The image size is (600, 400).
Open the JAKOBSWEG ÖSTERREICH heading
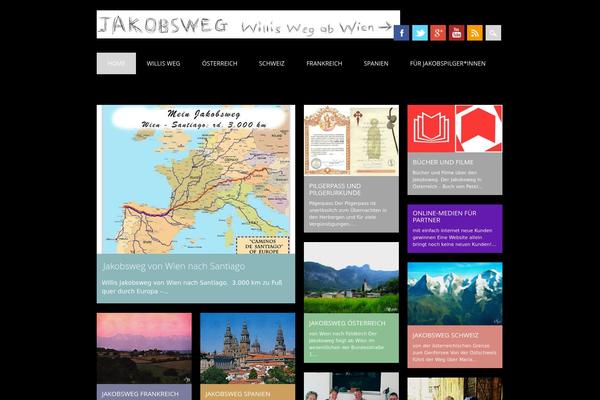[x=347, y=323]
